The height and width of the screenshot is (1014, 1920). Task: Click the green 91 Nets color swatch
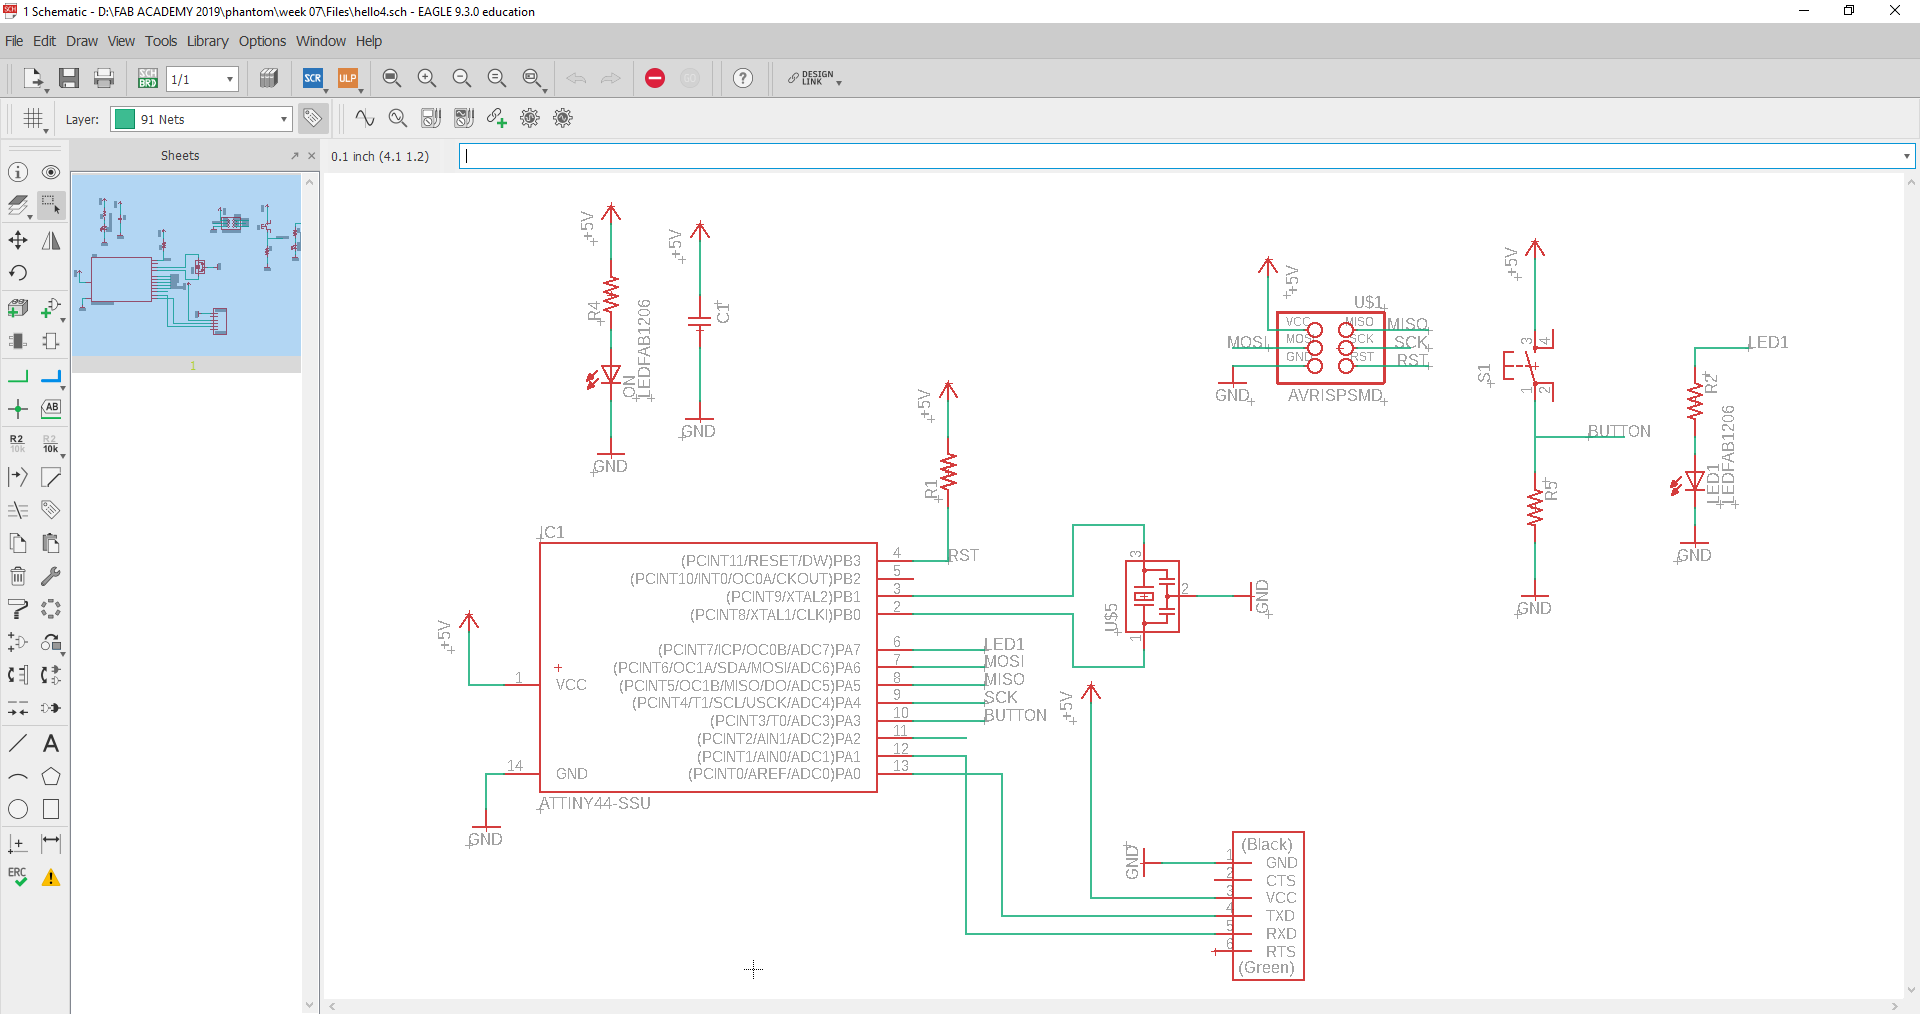click(125, 119)
